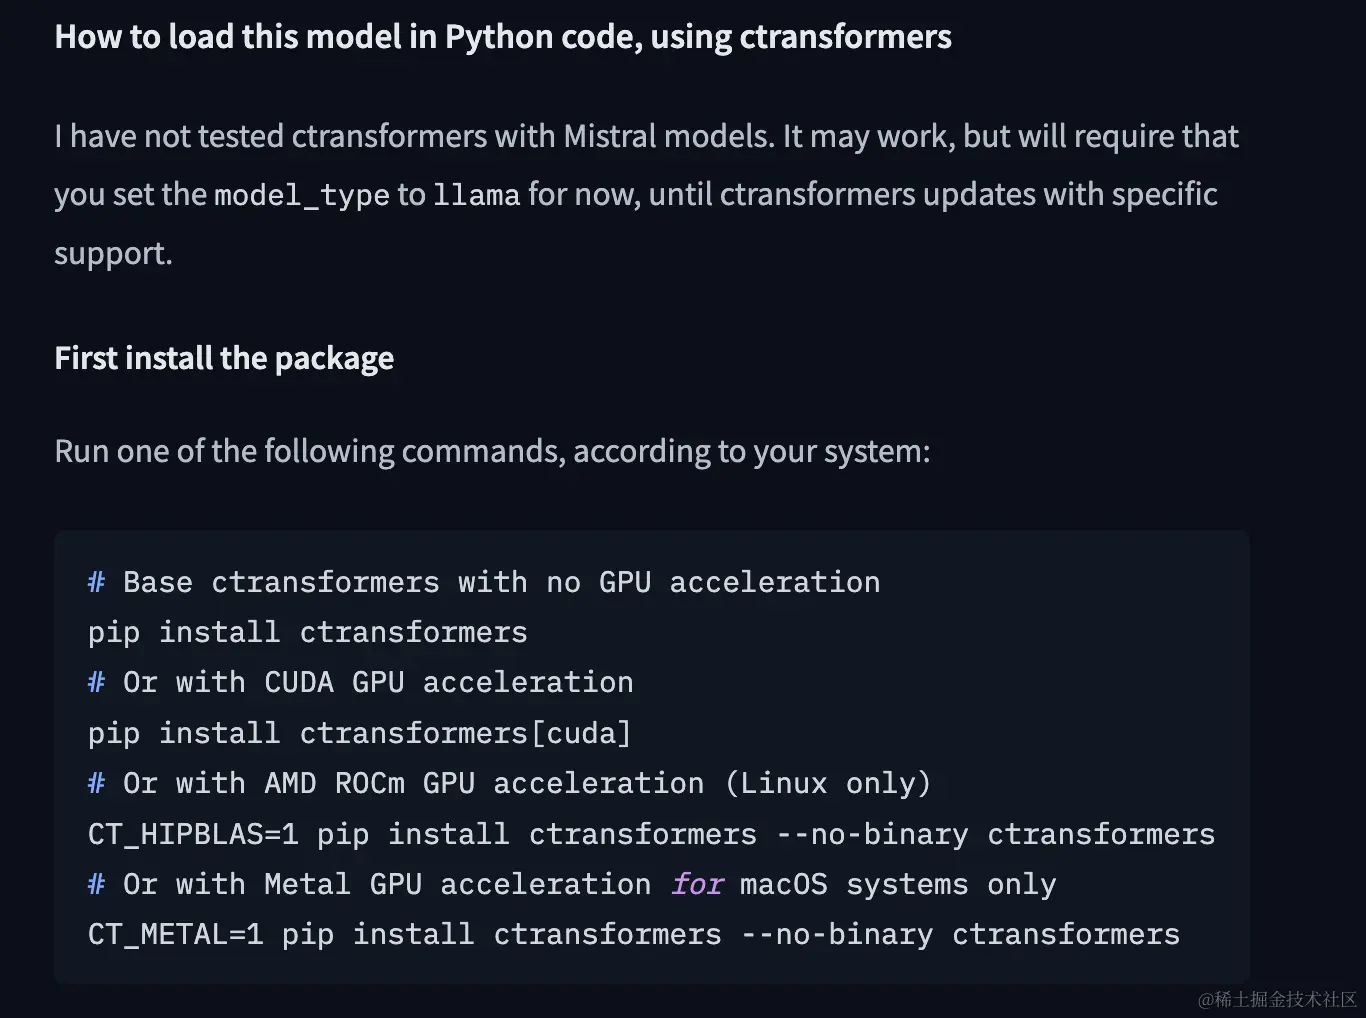Click the CT_HIPBLAS=1 install command line
This screenshot has width=1366, height=1018.
coord(651,834)
